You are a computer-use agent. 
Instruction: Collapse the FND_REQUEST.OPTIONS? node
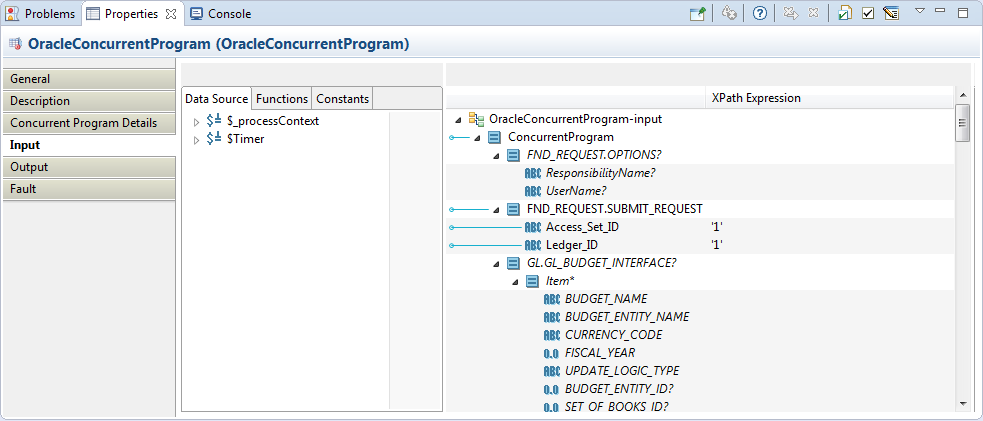tap(496, 155)
